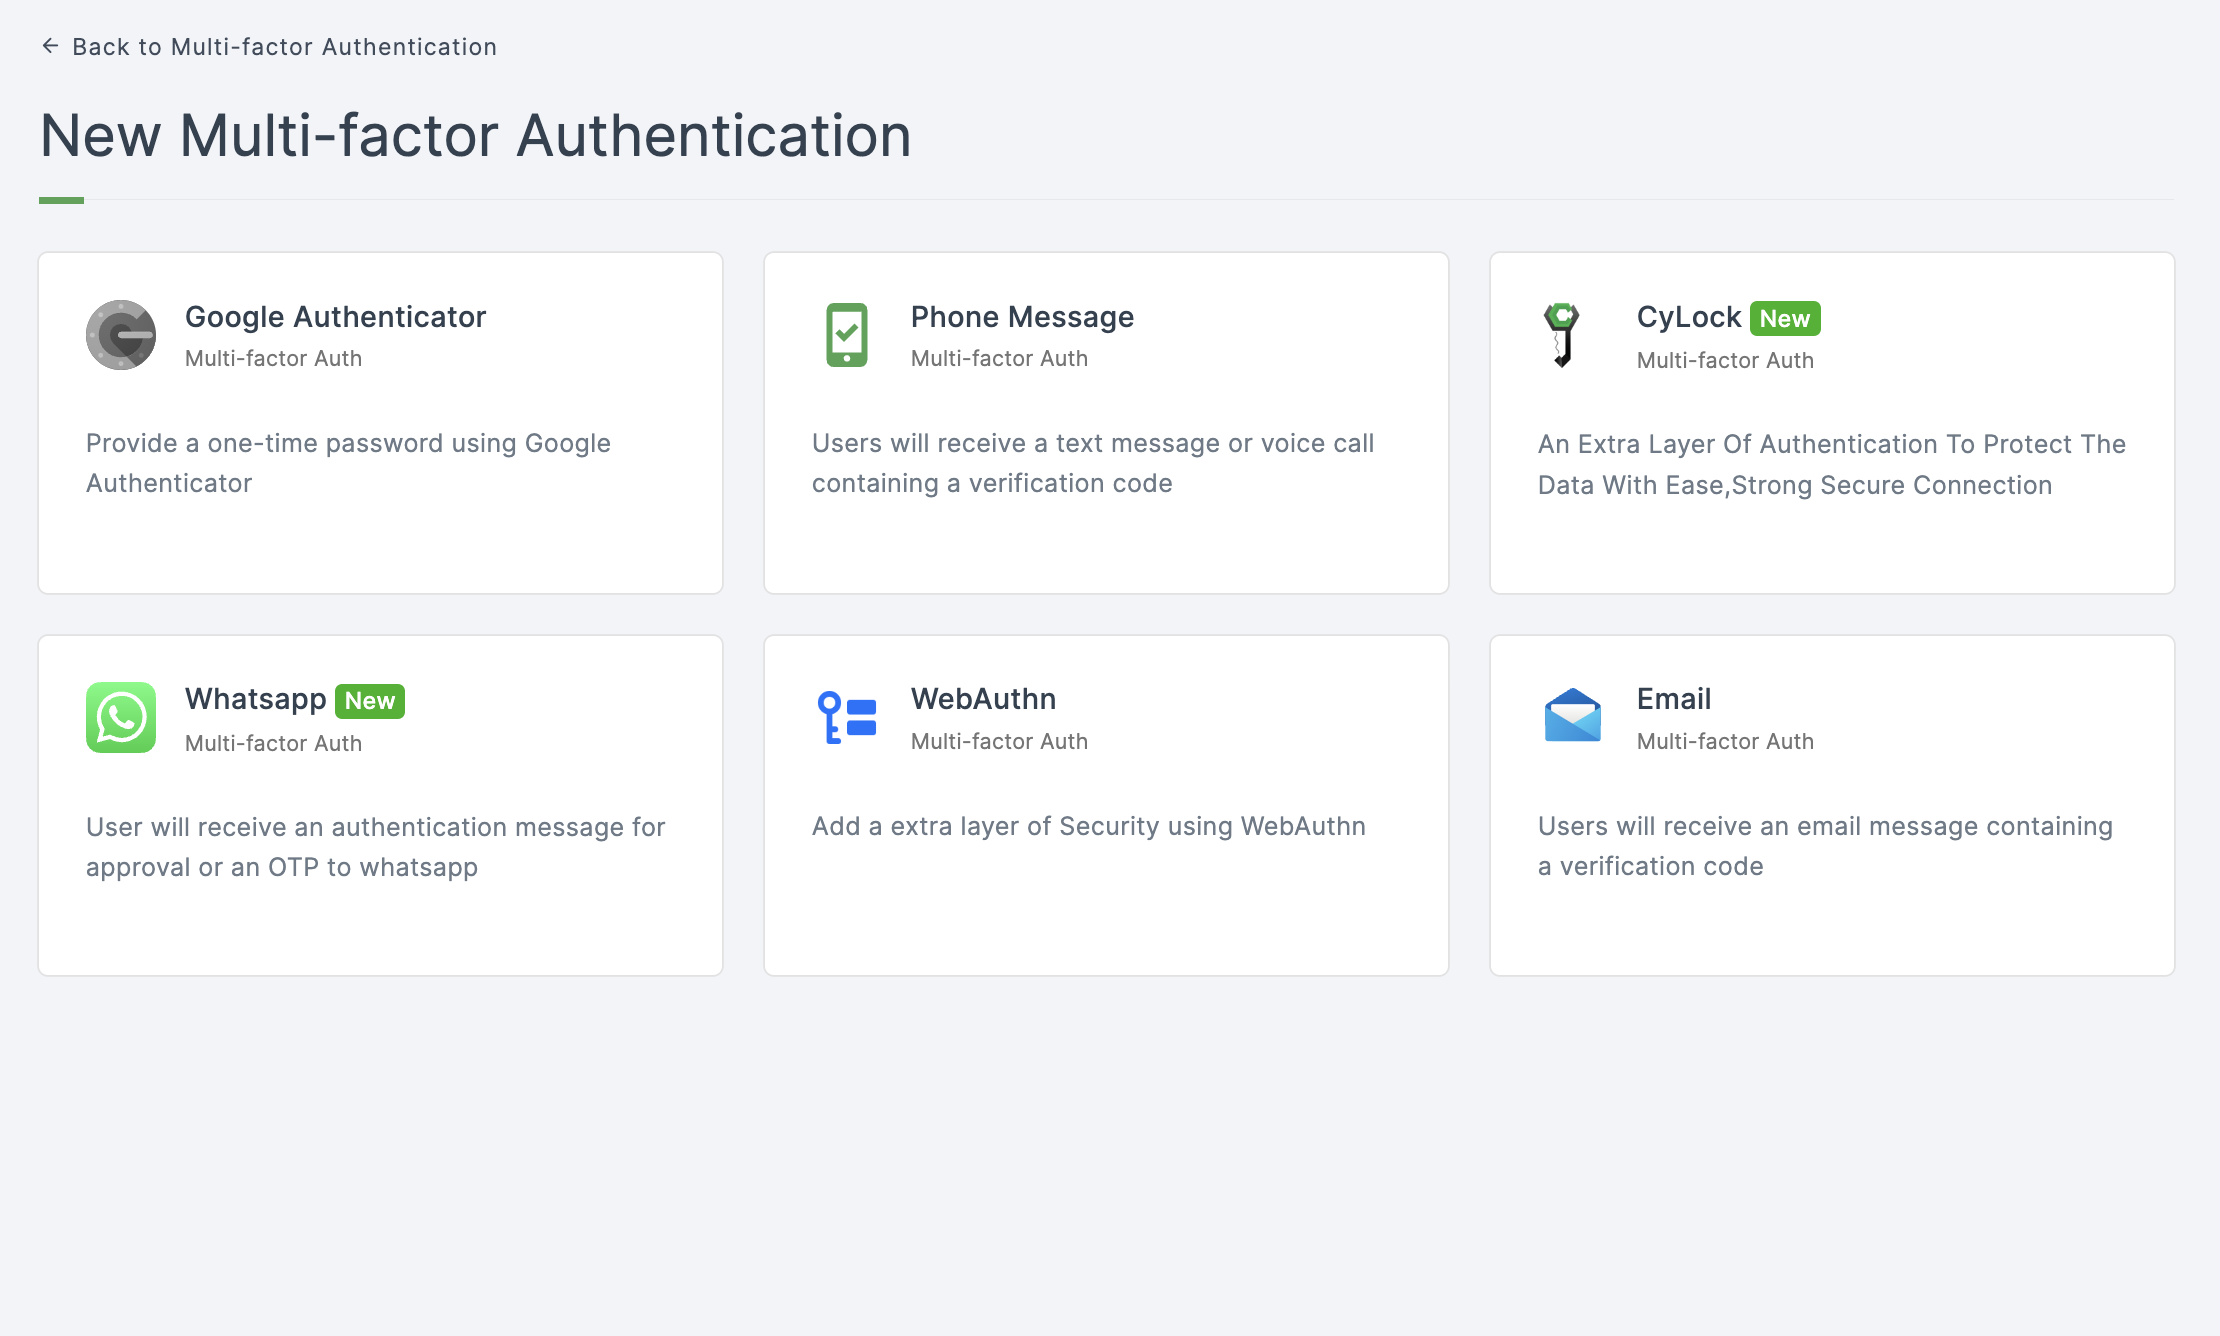Click the Email envelope icon

1573,715
